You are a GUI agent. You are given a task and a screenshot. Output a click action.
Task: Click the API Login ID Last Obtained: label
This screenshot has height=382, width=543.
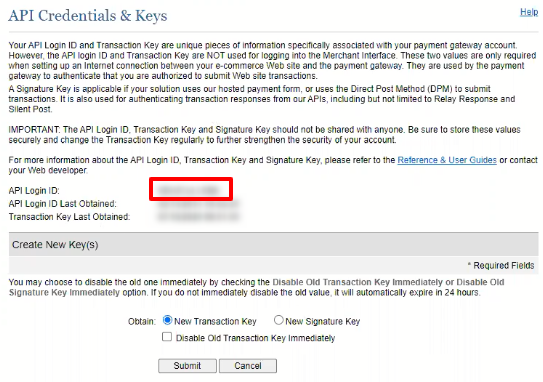pyautogui.click(x=63, y=204)
